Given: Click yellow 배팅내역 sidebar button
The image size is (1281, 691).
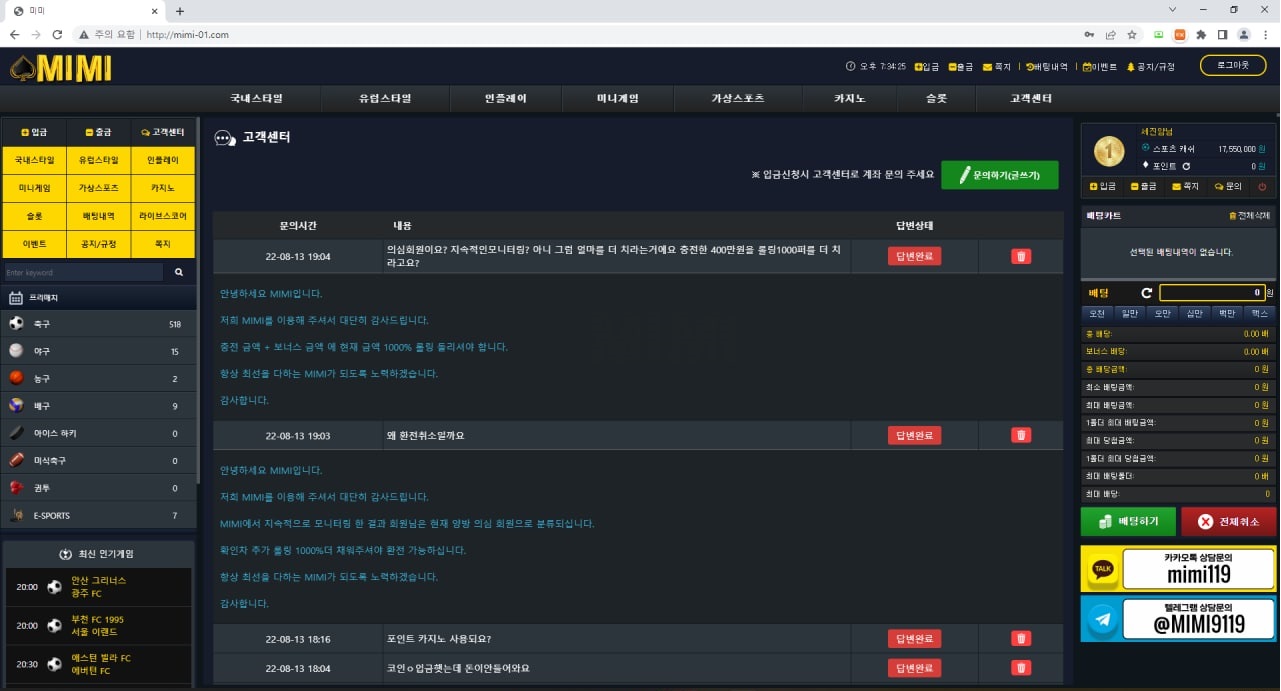Looking at the screenshot, I should 99,216.
